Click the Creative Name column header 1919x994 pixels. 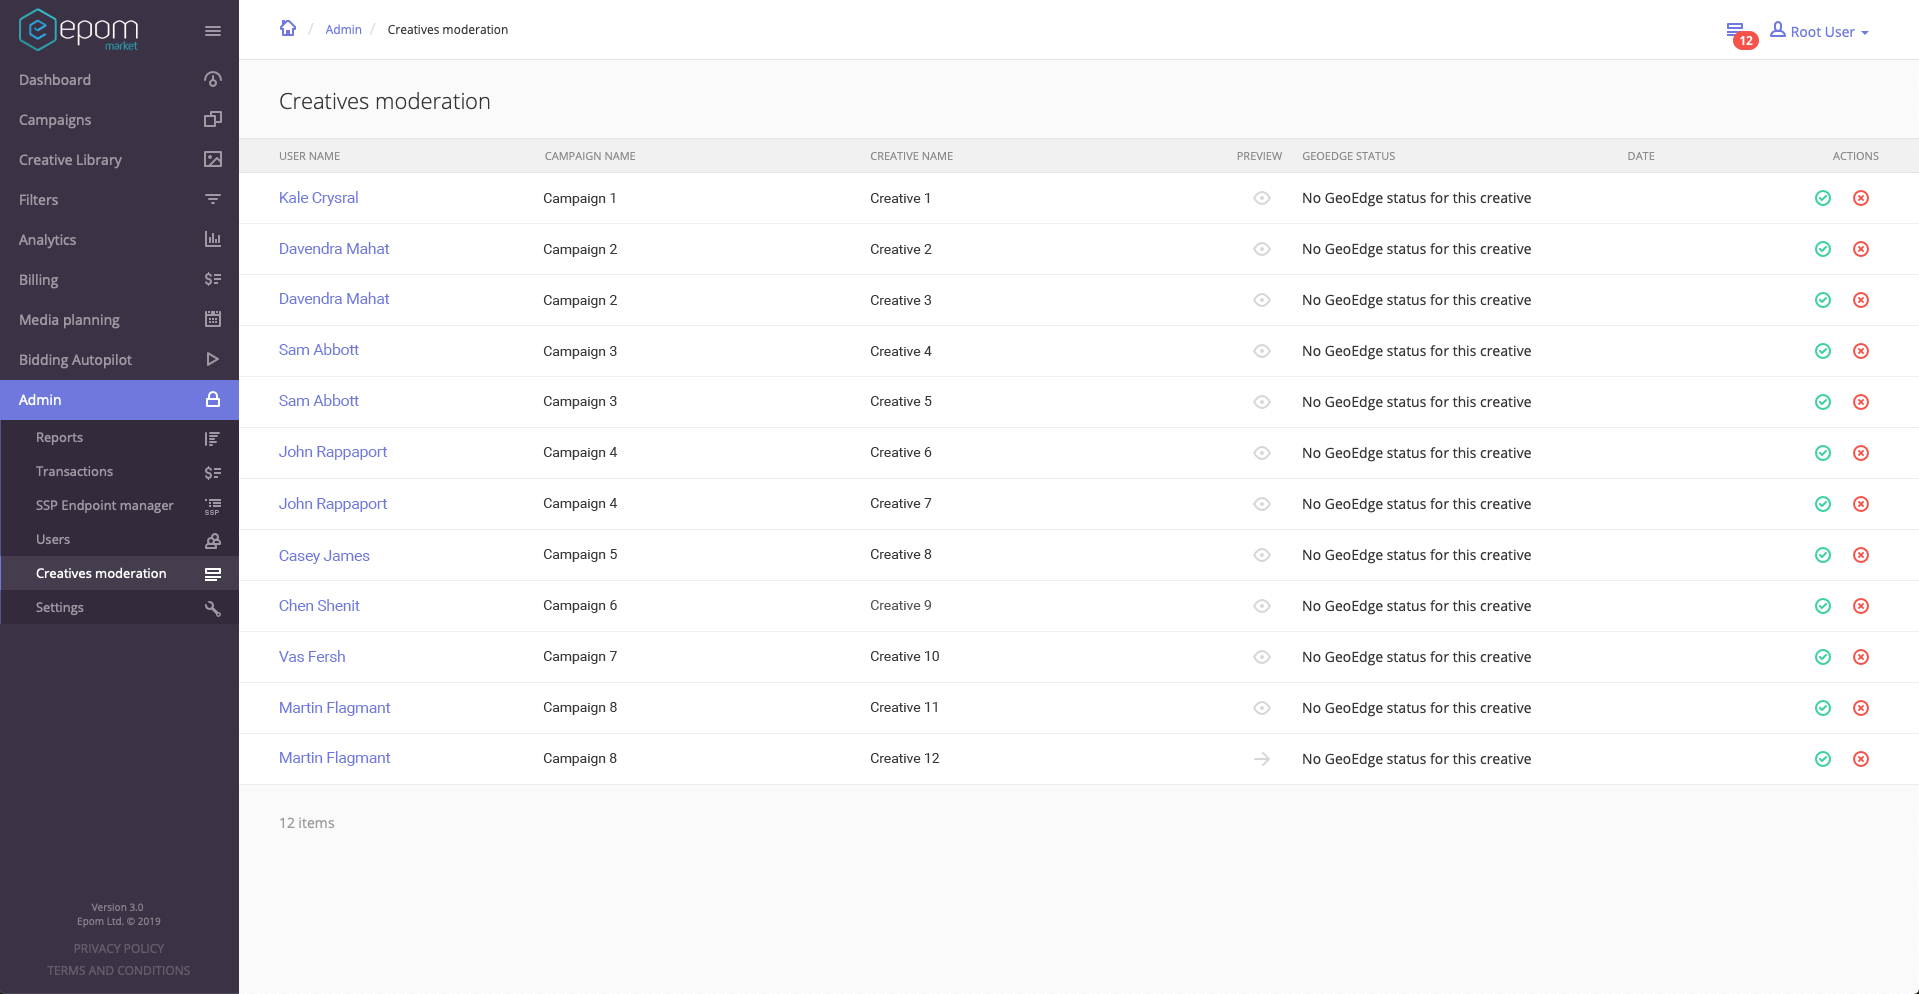(911, 156)
